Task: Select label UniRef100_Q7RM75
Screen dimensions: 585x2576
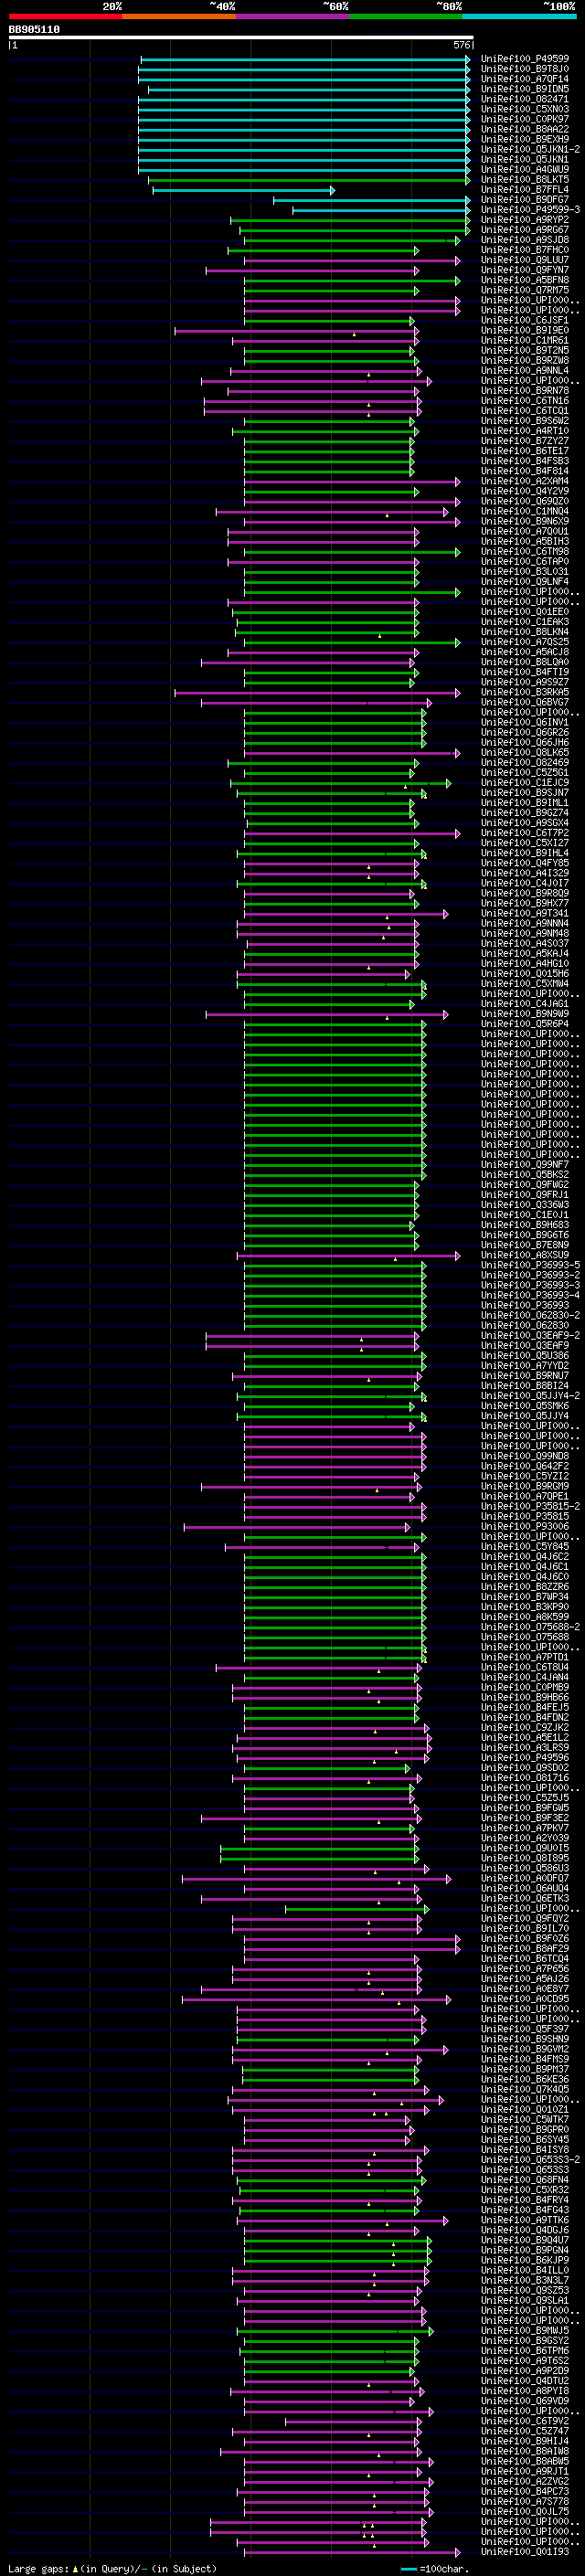Action: tap(525, 290)
